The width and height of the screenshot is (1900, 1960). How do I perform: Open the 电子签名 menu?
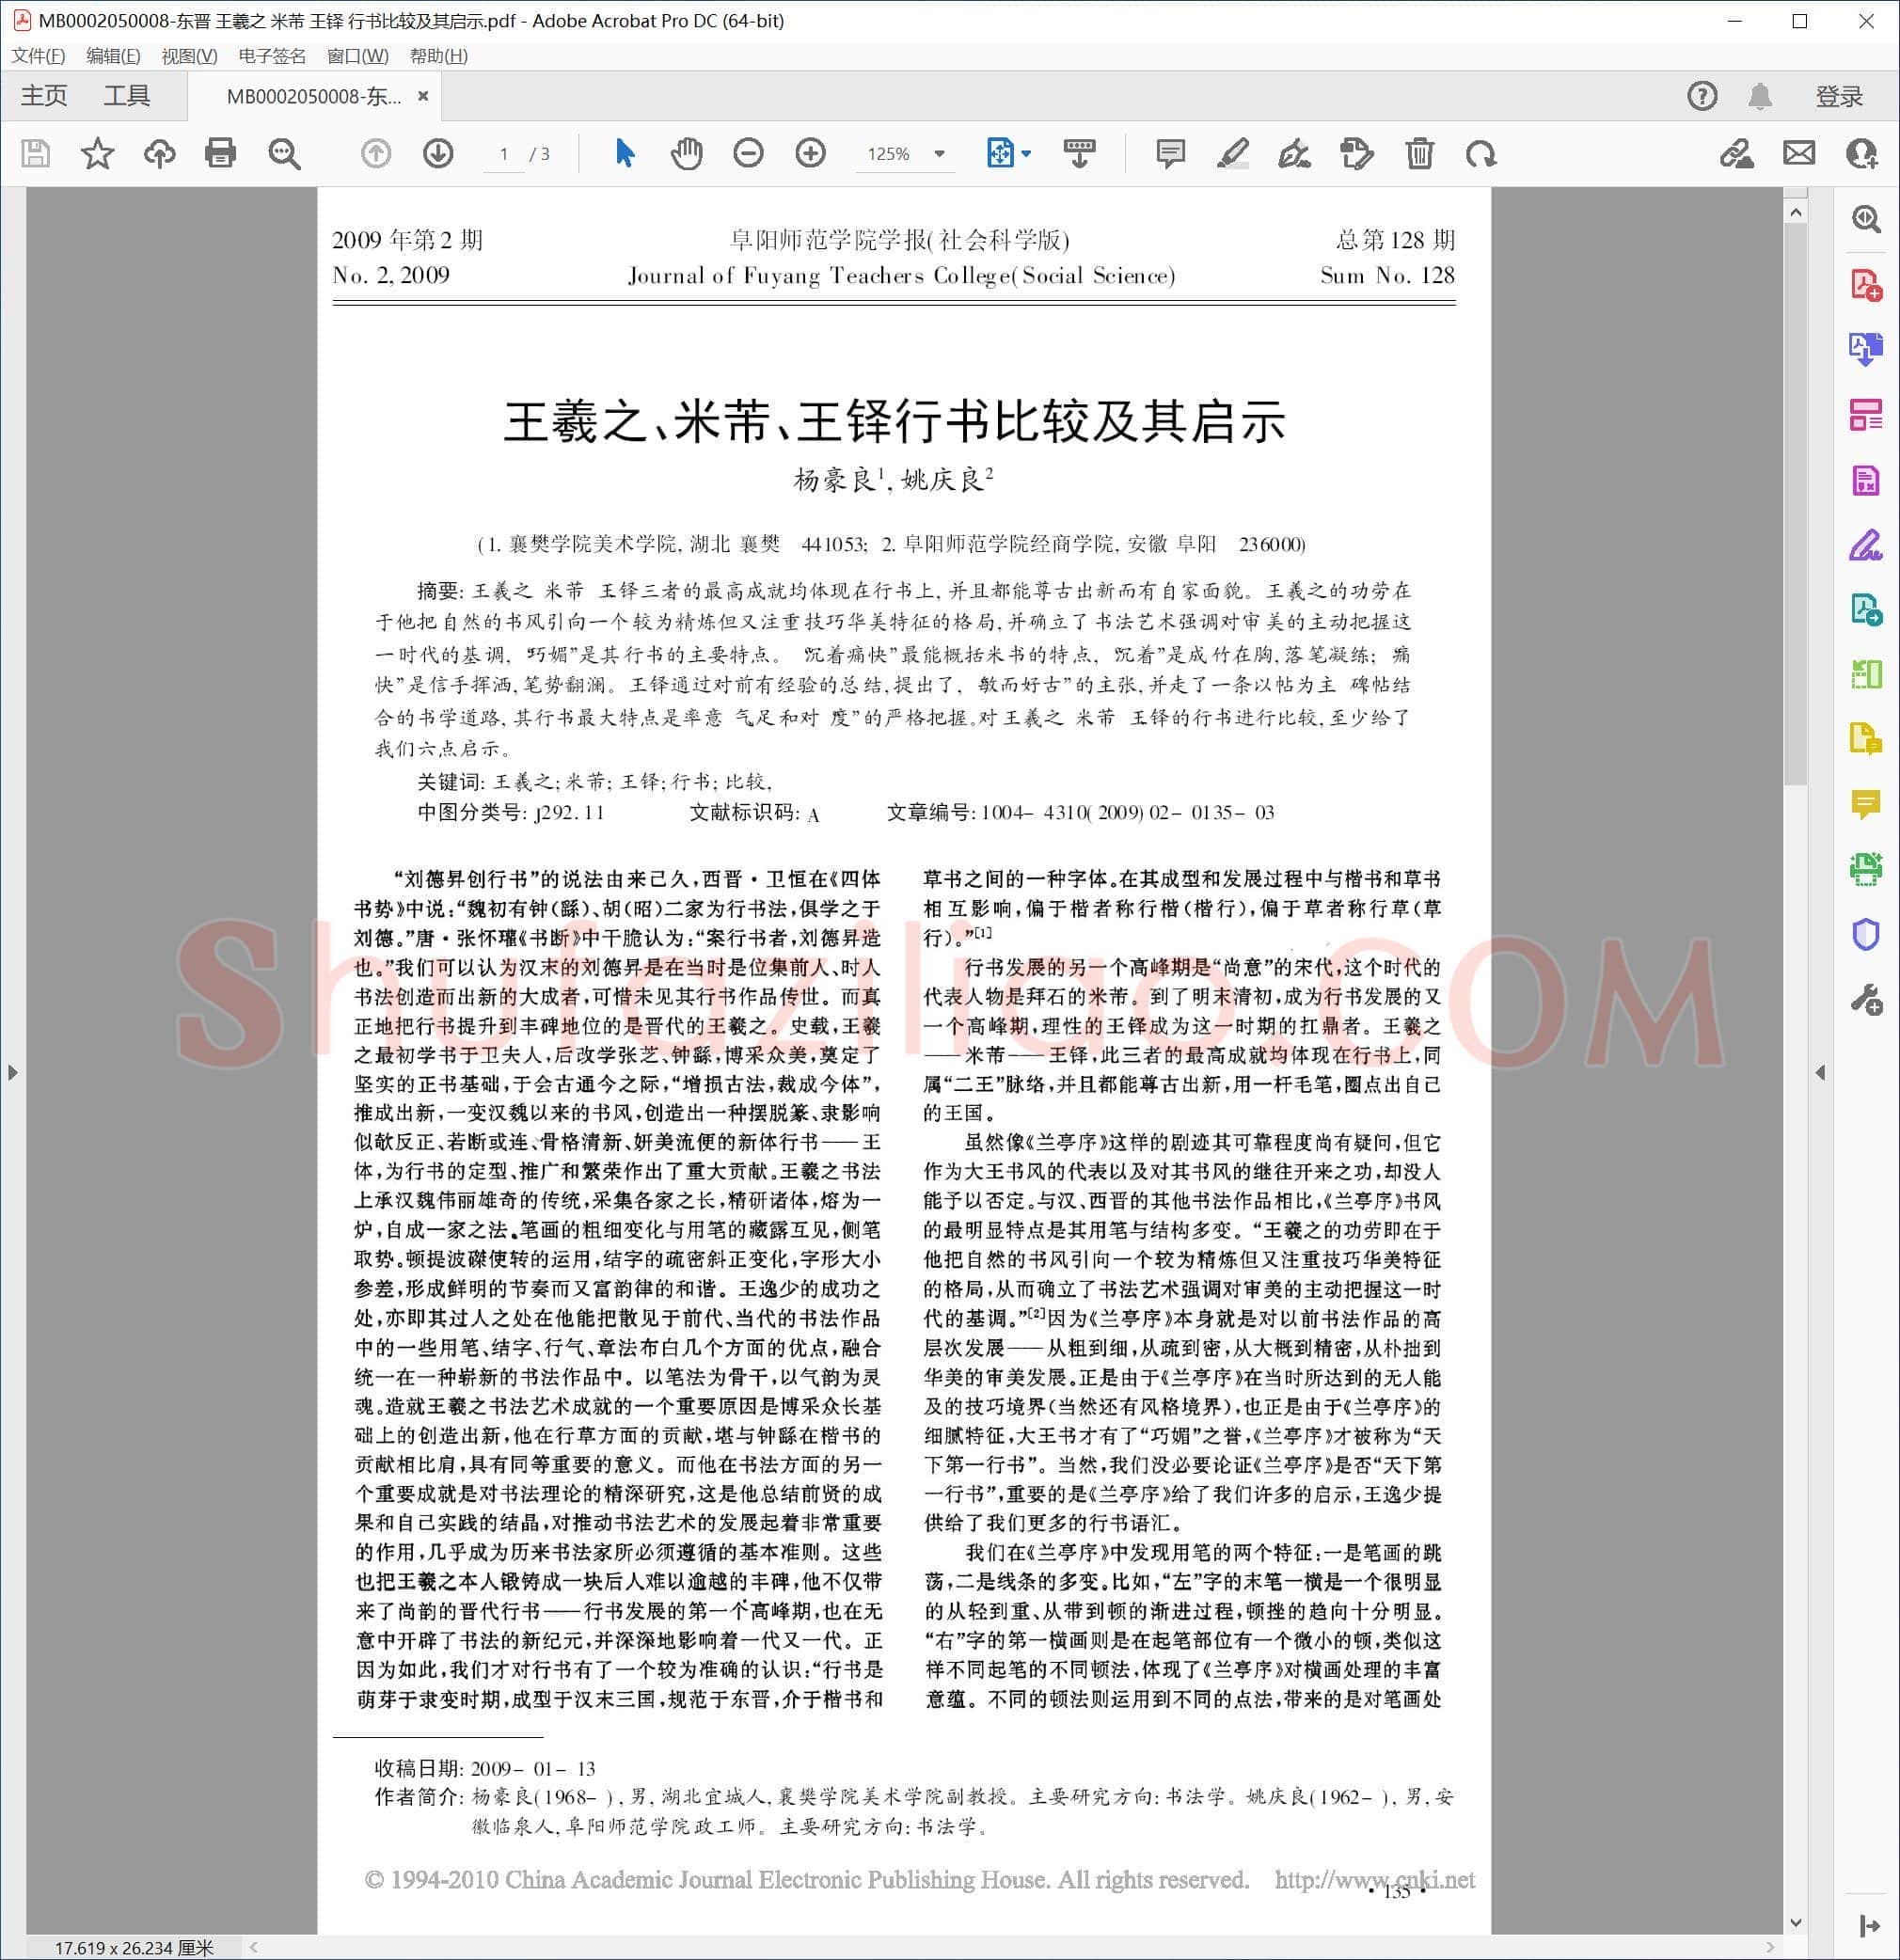tap(272, 56)
